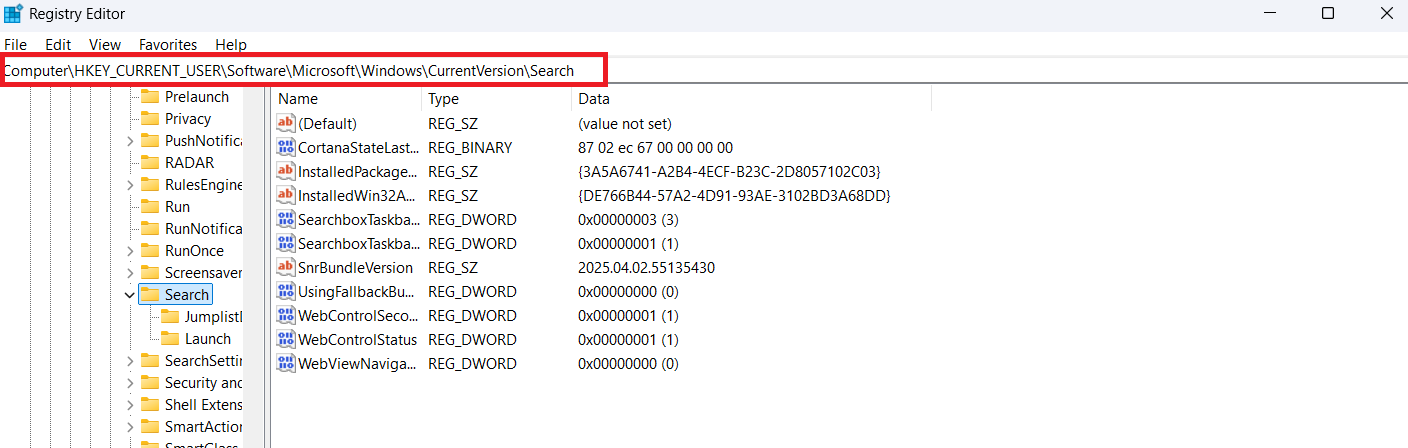This screenshot has height=448, width=1408.
Task: Select the WebControlSeco DWORD icon
Action: pyautogui.click(x=287, y=315)
